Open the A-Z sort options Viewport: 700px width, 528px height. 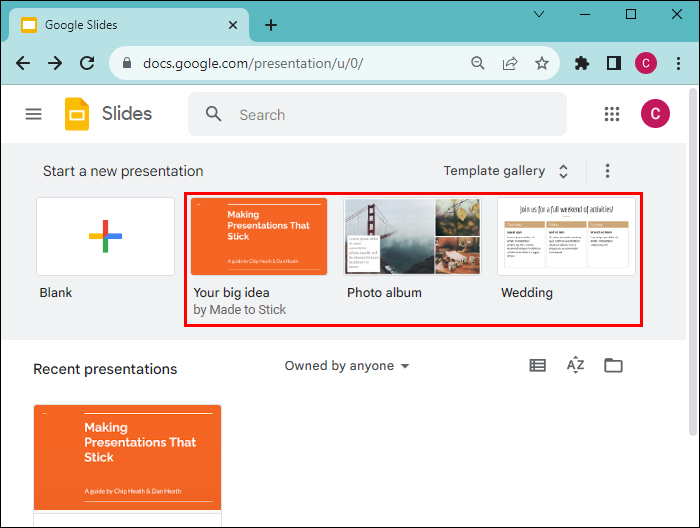pyautogui.click(x=575, y=366)
